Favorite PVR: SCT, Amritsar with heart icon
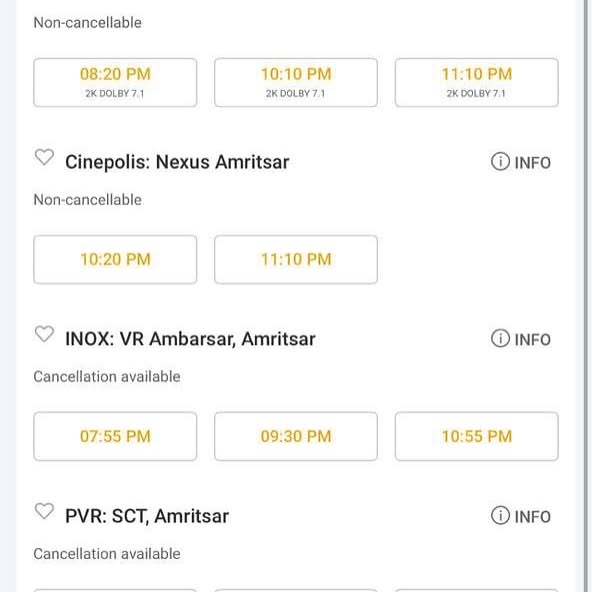The height and width of the screenshot is (592, 592). coord(44,511)
